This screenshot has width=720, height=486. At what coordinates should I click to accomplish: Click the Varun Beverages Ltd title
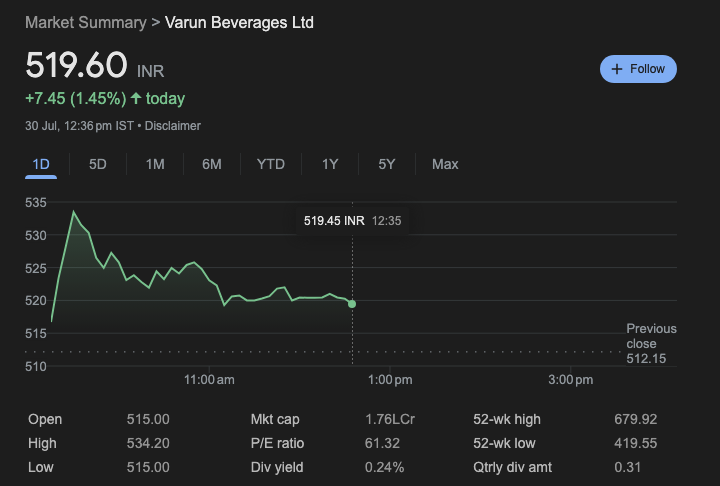pos(239,23)
